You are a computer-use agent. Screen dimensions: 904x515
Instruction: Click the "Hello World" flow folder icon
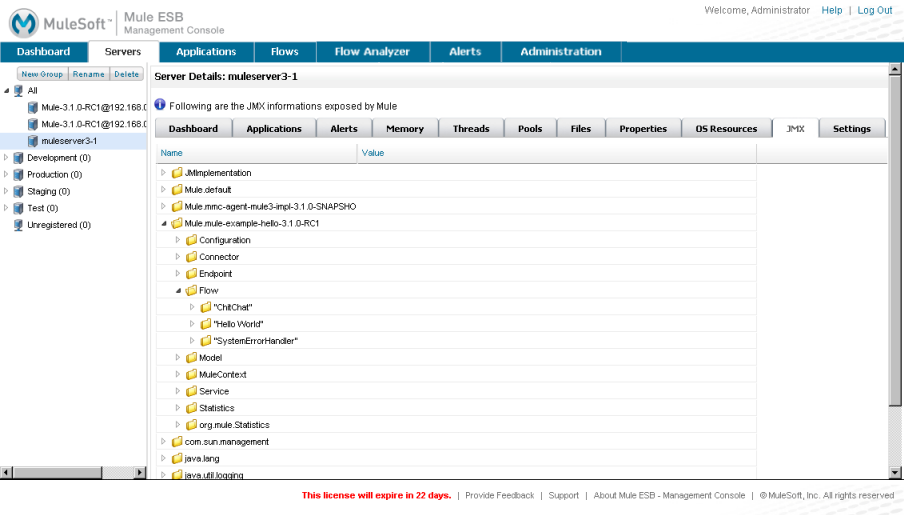[206, 324]
